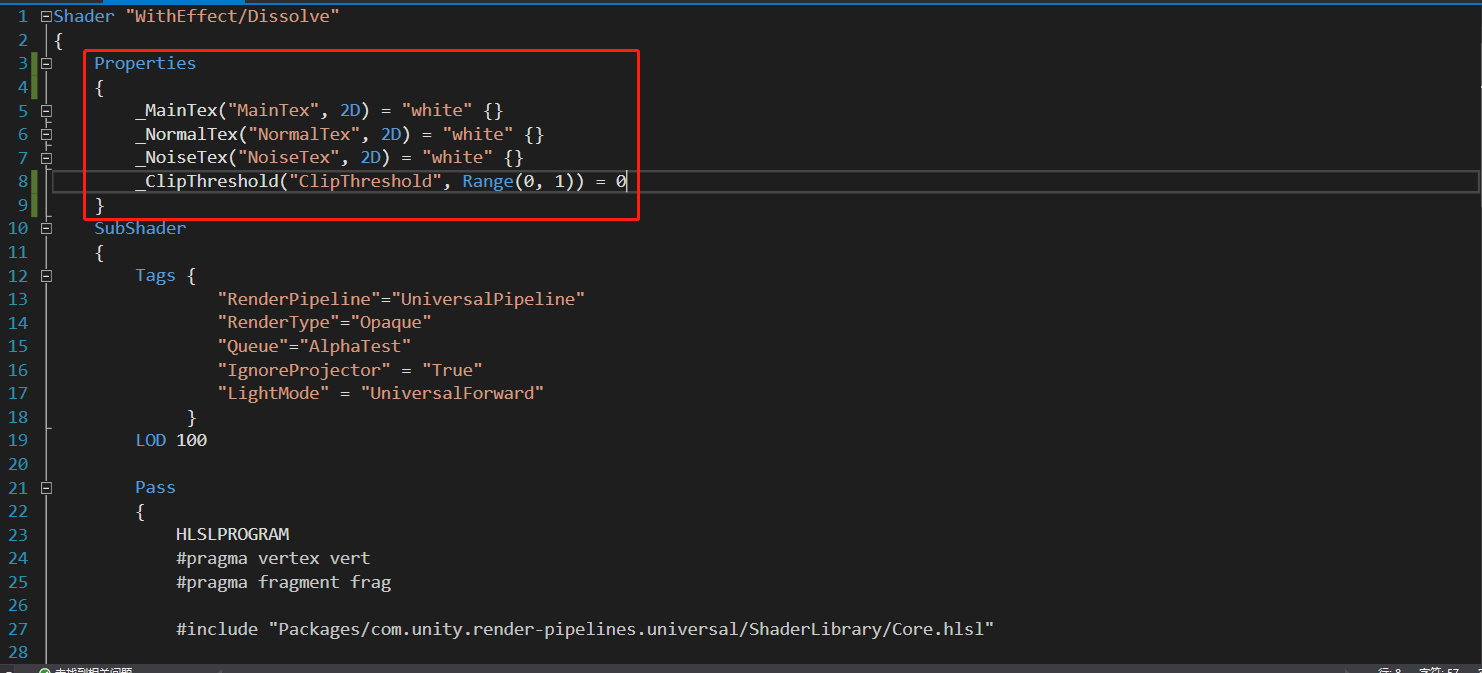The height and width of the screenshot is (673, 1482).
Task: Collapse the _NoiseTex property fold region
Action: pyautogui.click(x=47, y=157)
